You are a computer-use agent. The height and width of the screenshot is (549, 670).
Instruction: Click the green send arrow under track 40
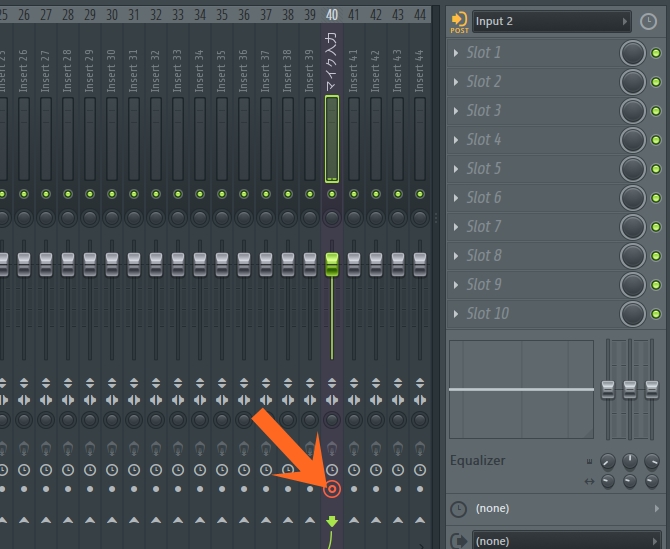[x=332, y=521]
